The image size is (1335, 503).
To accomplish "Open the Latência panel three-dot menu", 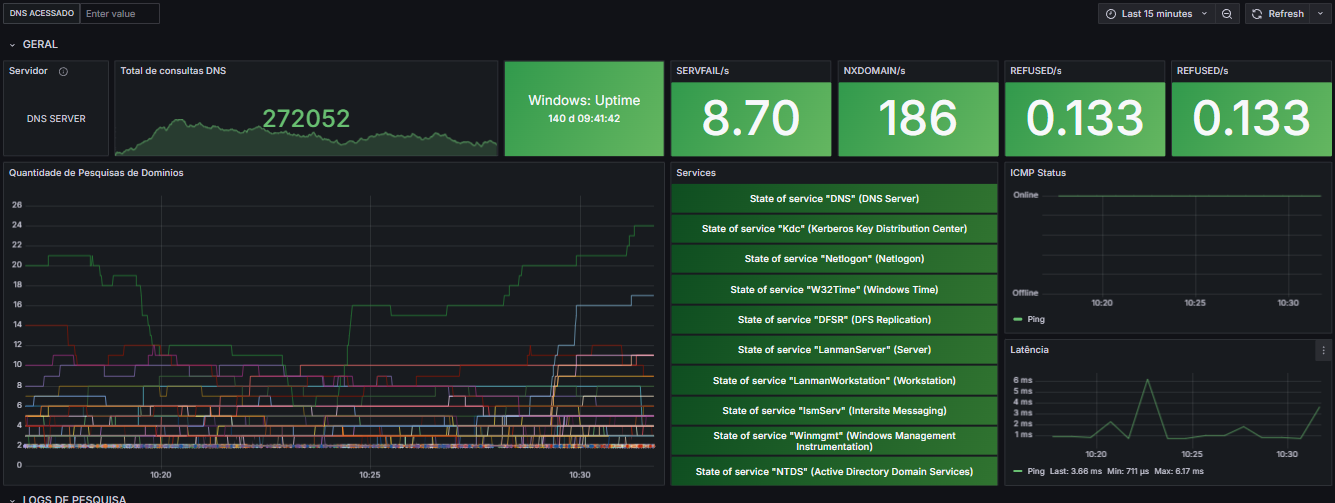I will click(x=1323, y=350).
